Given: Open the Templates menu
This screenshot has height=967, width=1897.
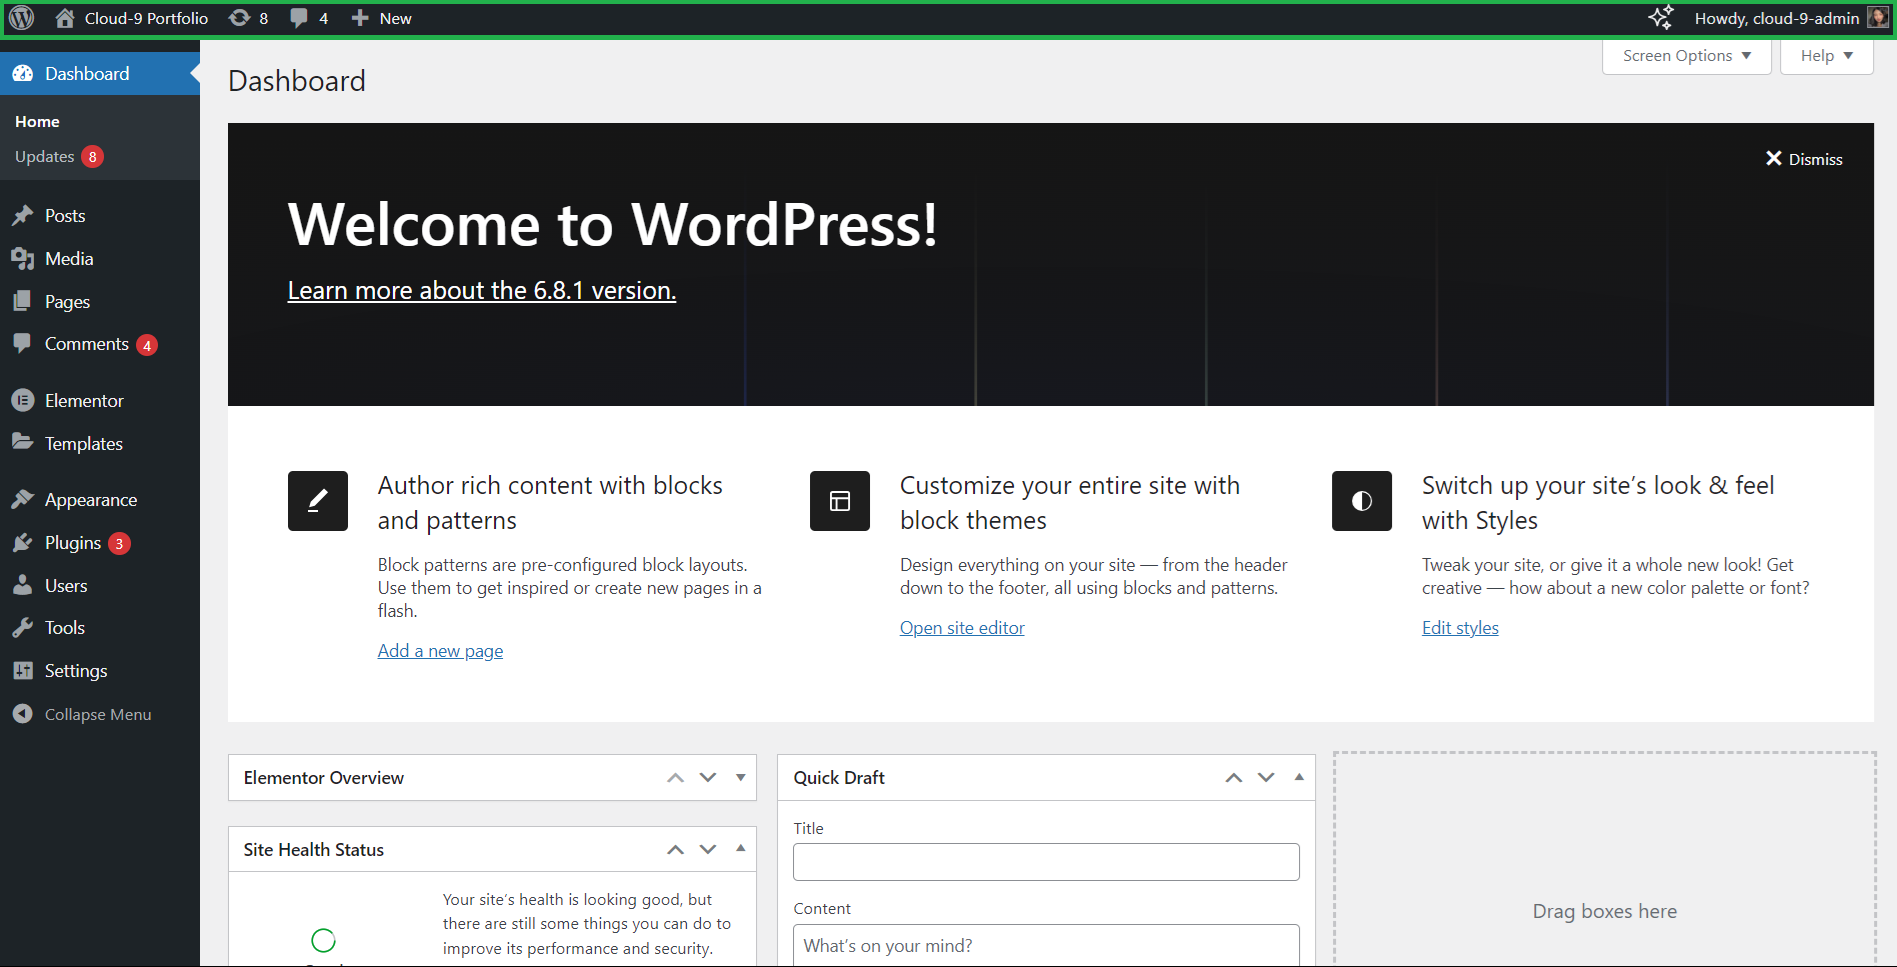Looking at the screenshot, I should click(x=84, y=444).
